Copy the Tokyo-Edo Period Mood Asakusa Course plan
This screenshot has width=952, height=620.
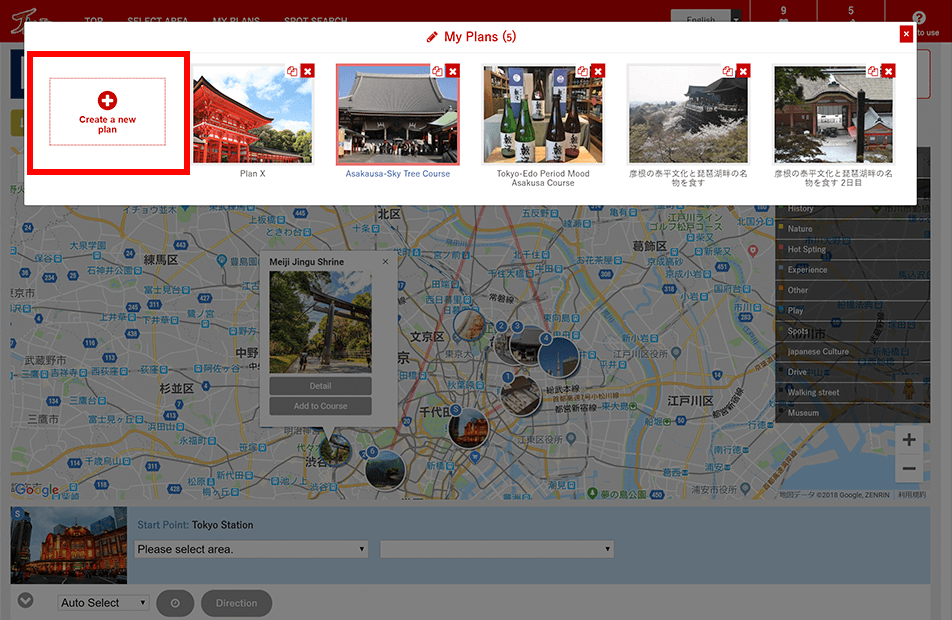[582, 71]
